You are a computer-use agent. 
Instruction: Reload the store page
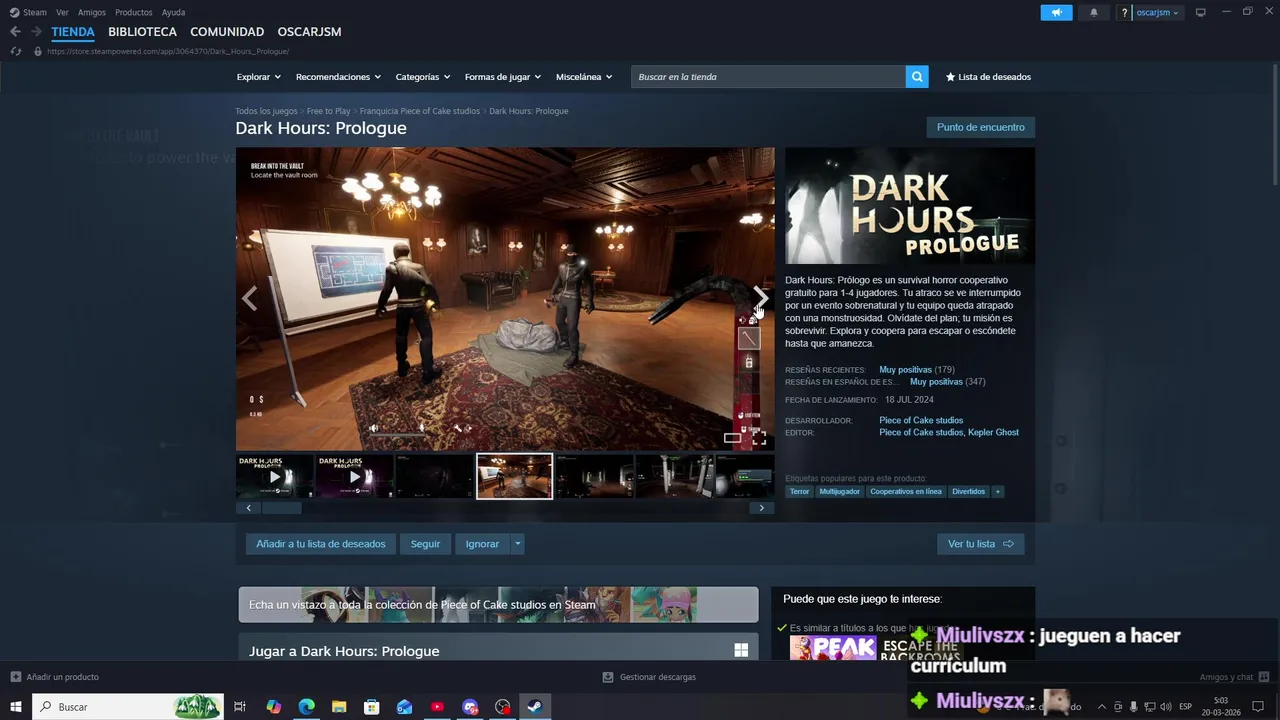[x=15, y=51]
